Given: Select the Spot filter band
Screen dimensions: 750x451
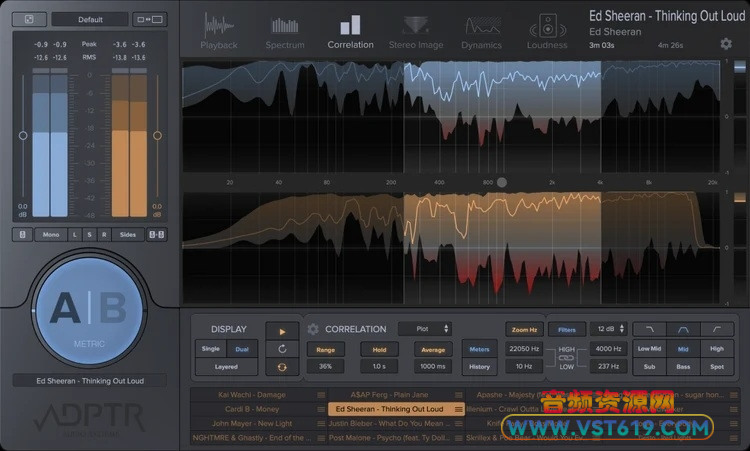Looking at the screenshot, I should pos(717,367).
